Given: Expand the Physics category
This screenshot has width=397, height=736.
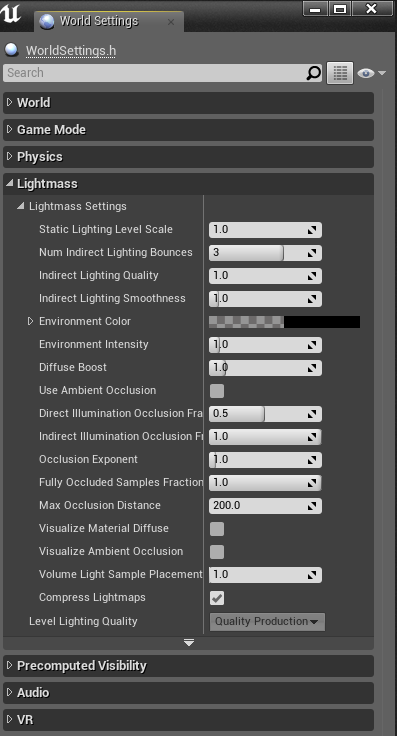Looking at the screenshot, I should pyautogui.click(x=9, y=157).
